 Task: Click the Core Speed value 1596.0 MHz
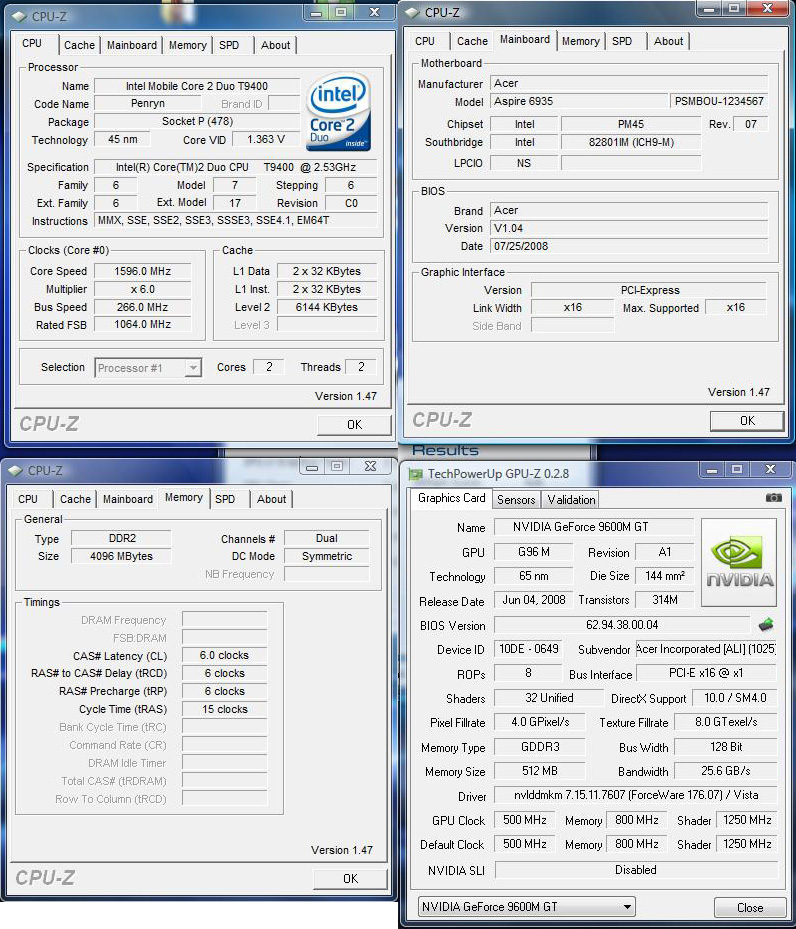(142, 271)
